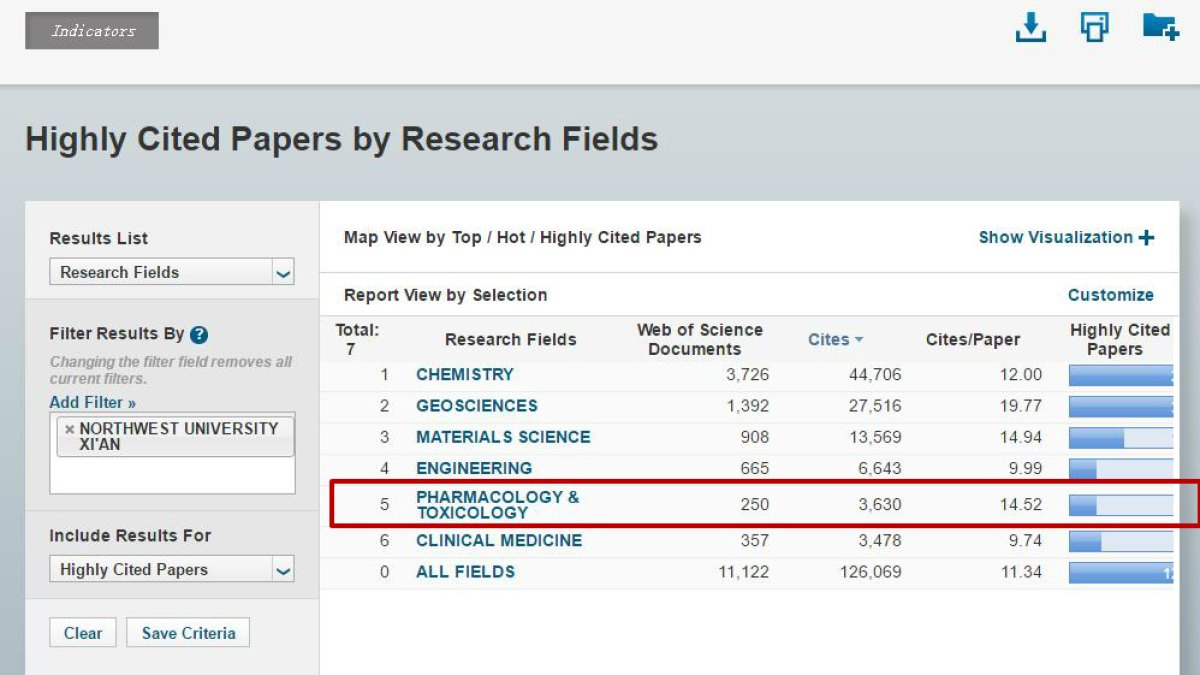Sort by the Cites column header
Viewport: 1200px width, 675px height.
pyautogui.click(x=828, y=340)
